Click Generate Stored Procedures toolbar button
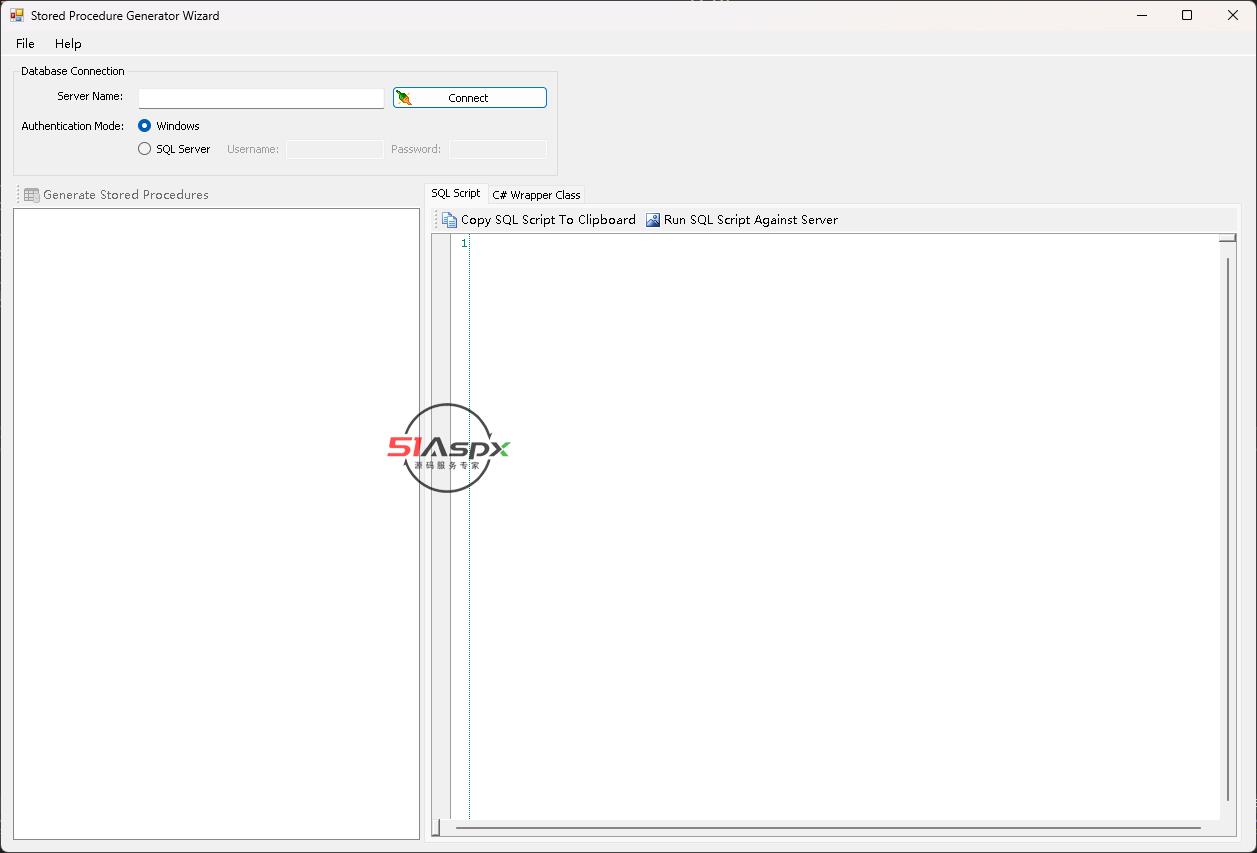Viewport: 1257px width, 853px height. tap(116, 195)
